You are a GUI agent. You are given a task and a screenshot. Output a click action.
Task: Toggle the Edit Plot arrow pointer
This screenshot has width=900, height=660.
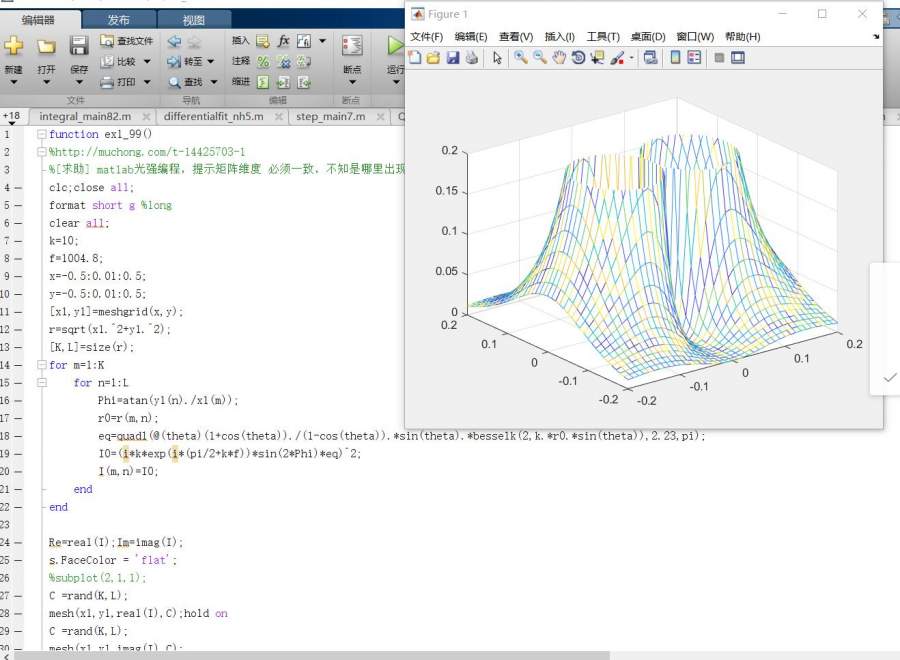coord(497,58)
